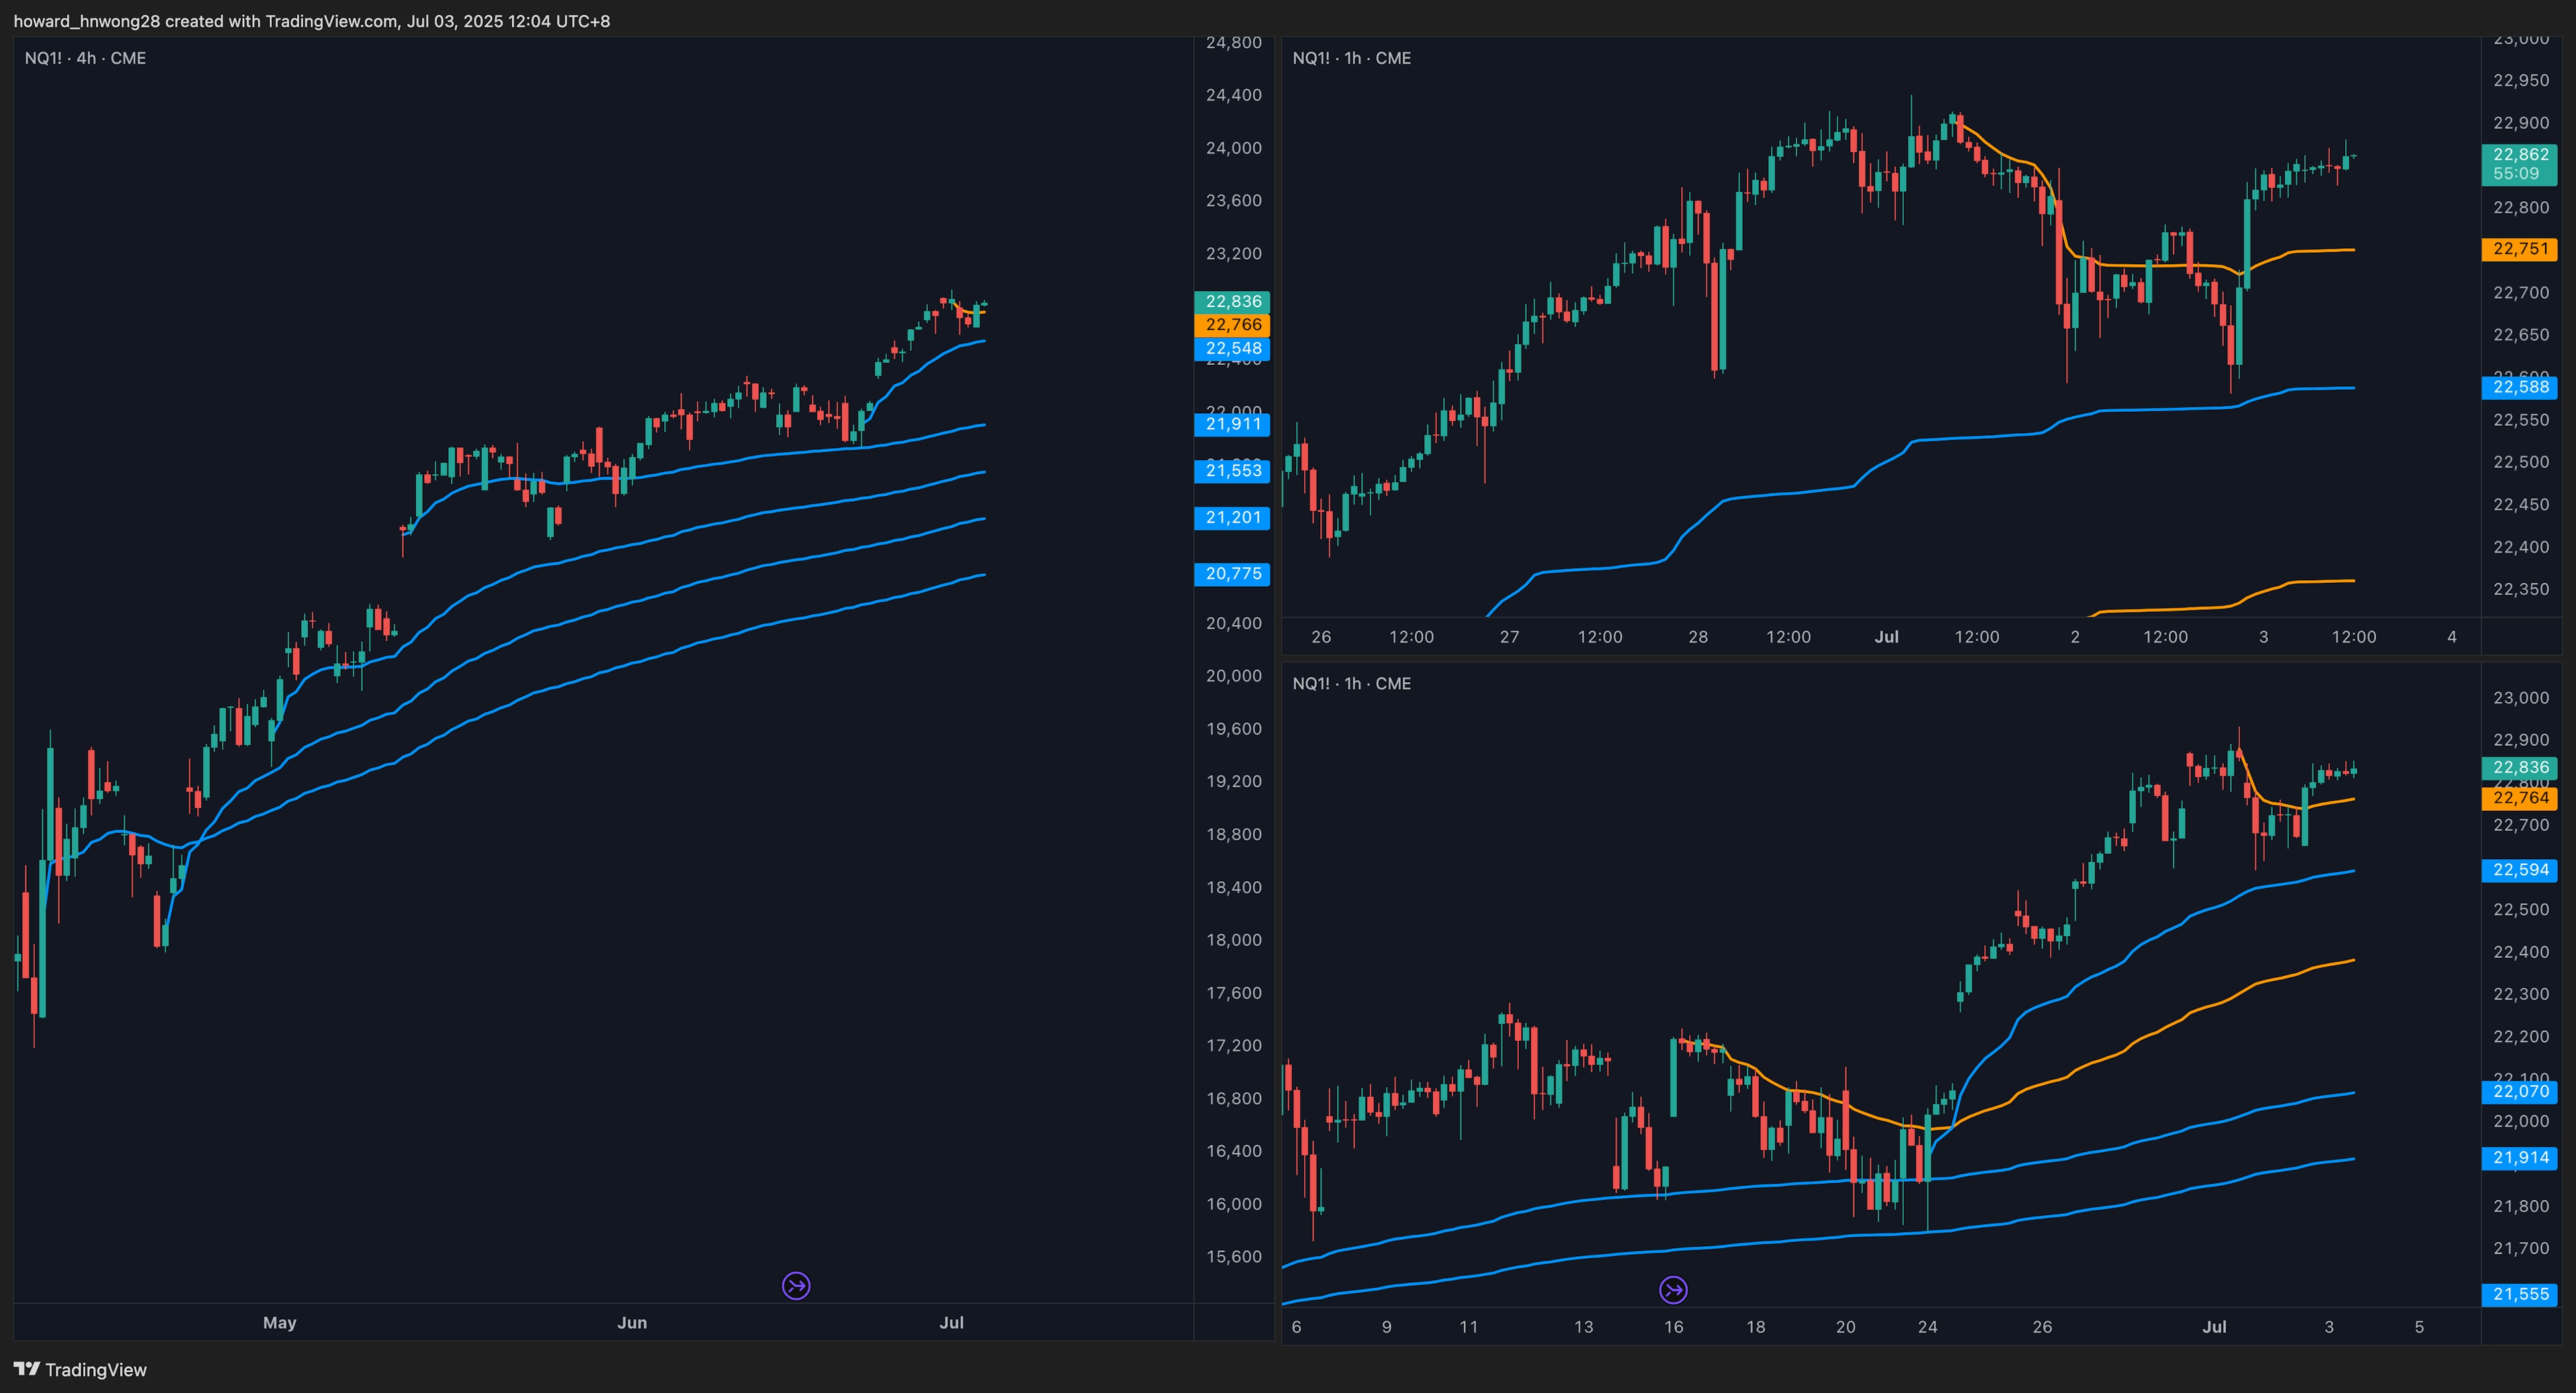Click the blue 21,555 label at bottom right
The width and height of the screenshot is (2576, 1393).
(x=2519, y=1294)
